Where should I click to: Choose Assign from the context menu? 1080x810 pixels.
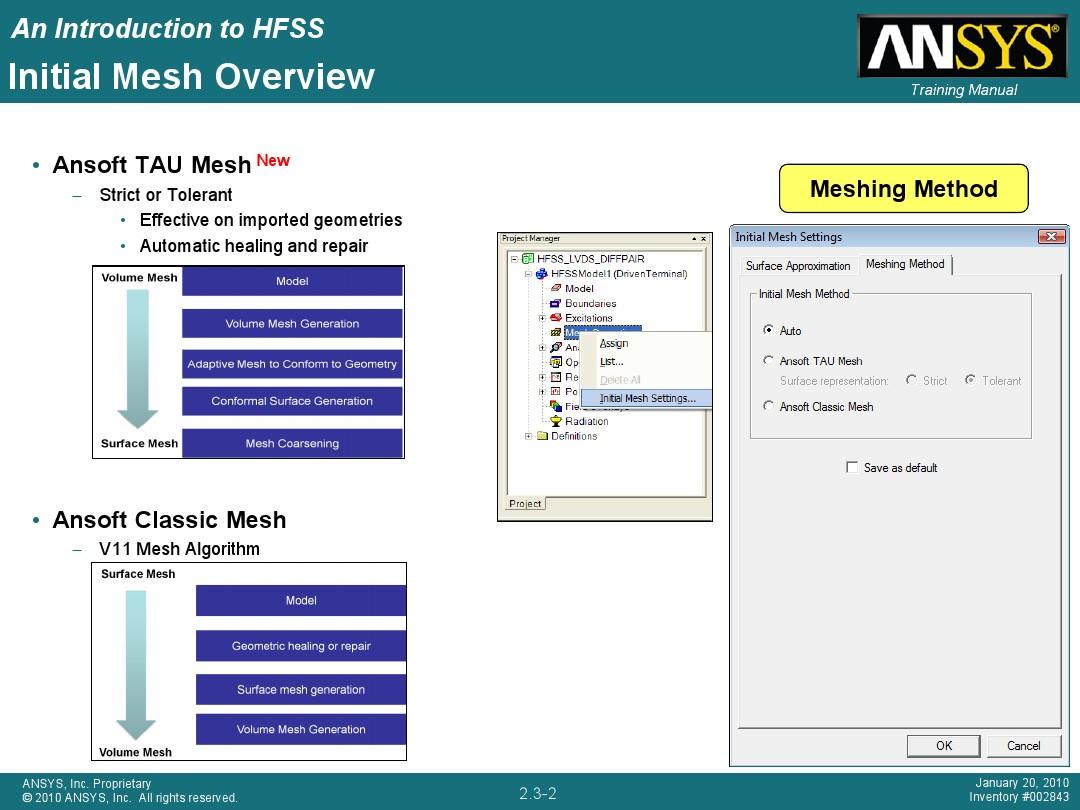[645, 344]
